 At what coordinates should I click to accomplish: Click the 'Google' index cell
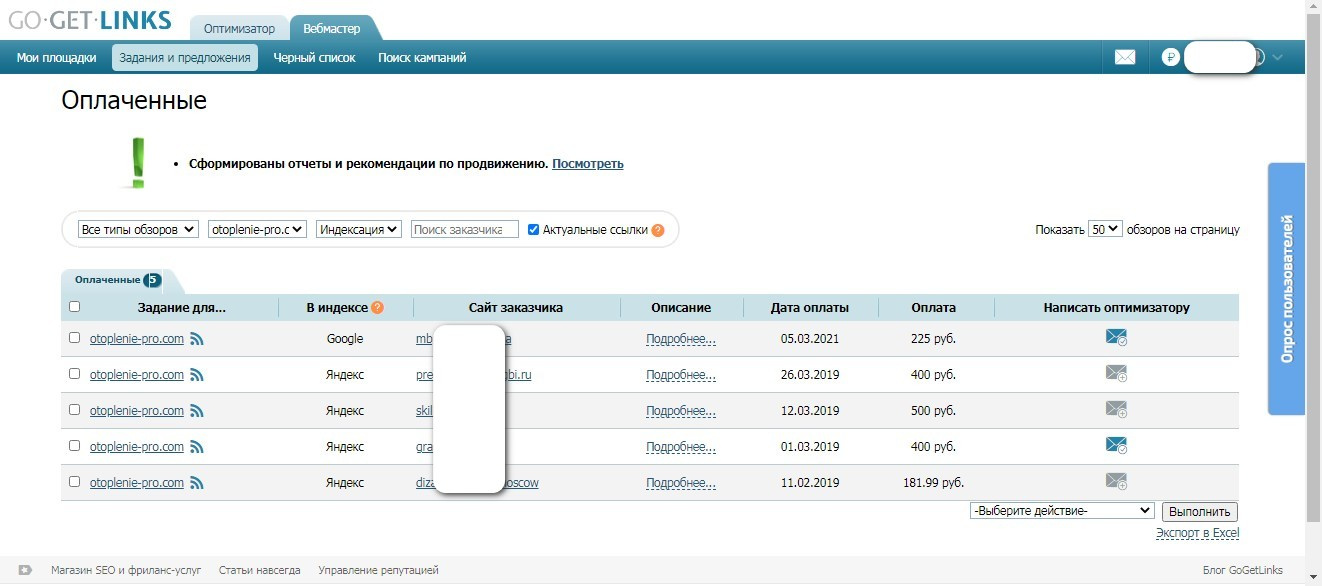click(345, 339)
